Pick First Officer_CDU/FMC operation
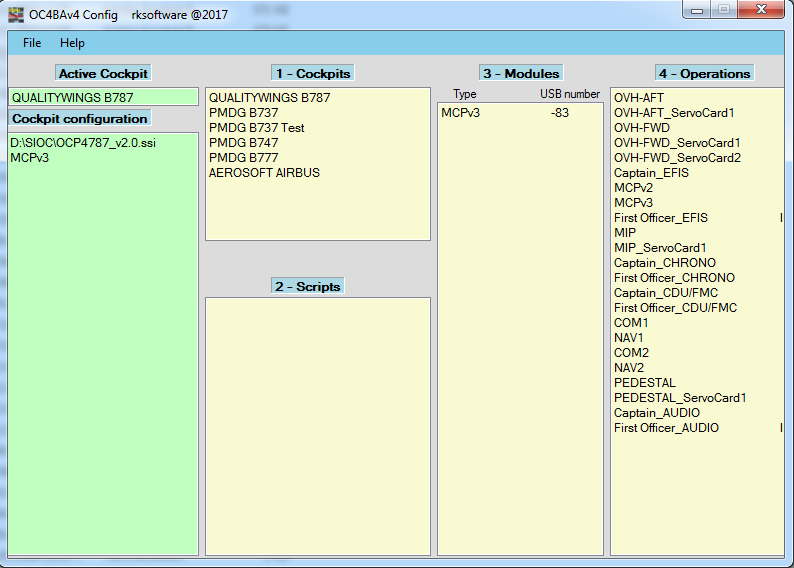 [675, 308]
